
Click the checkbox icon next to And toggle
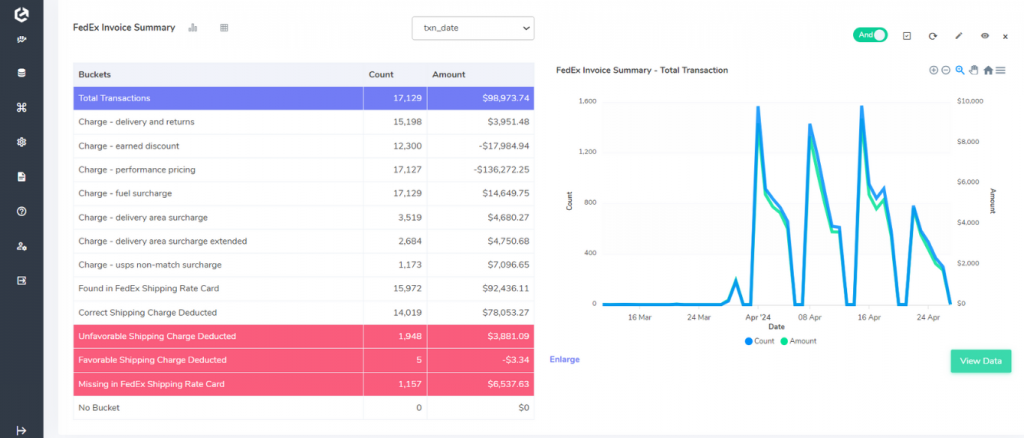906,36
